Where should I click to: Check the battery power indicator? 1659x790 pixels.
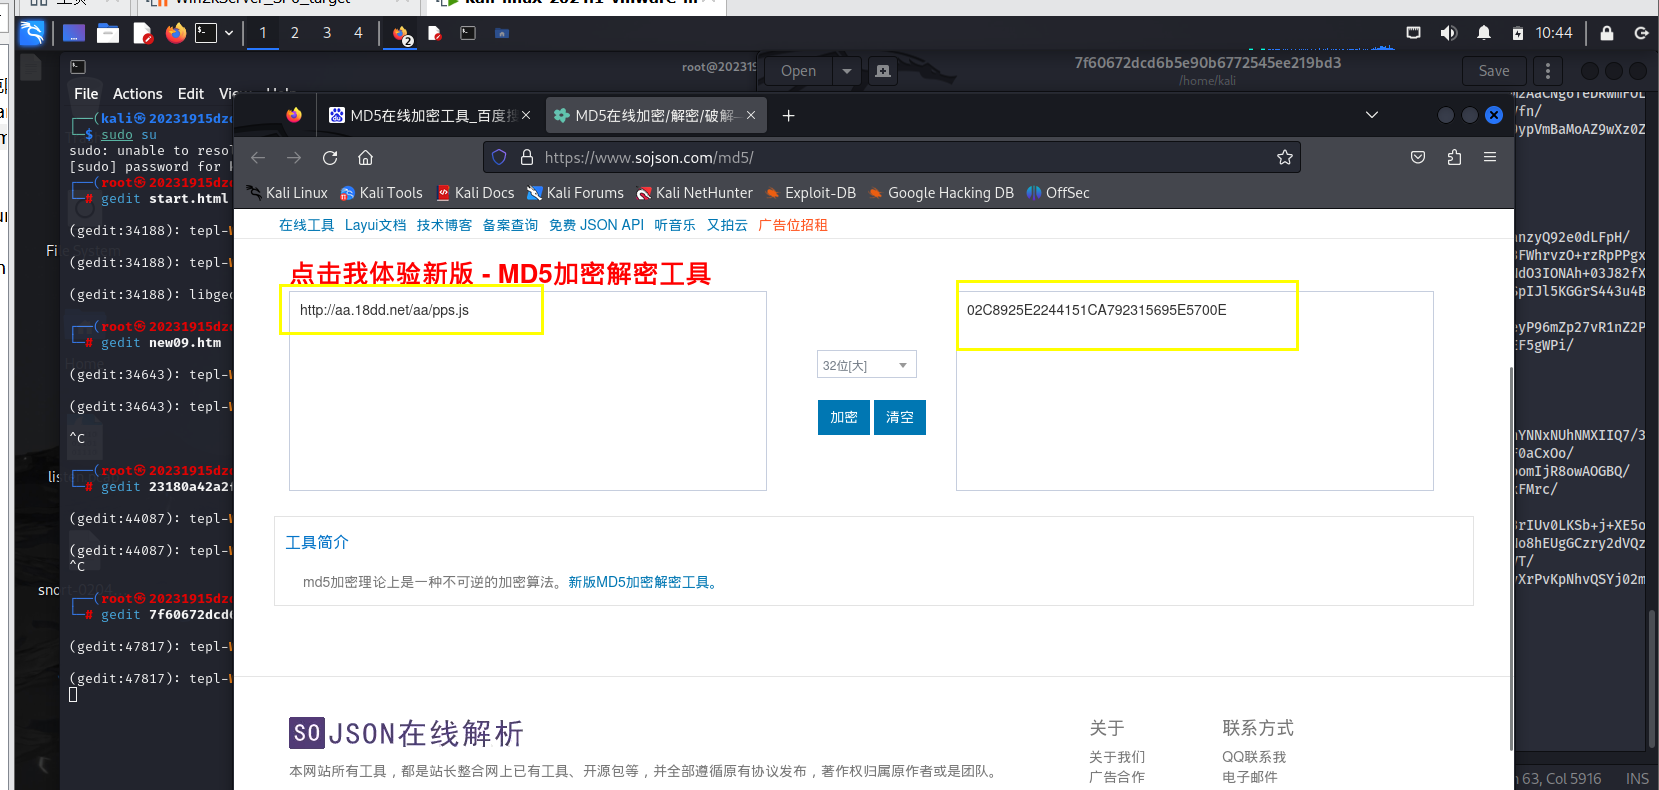coord(1518,33)
